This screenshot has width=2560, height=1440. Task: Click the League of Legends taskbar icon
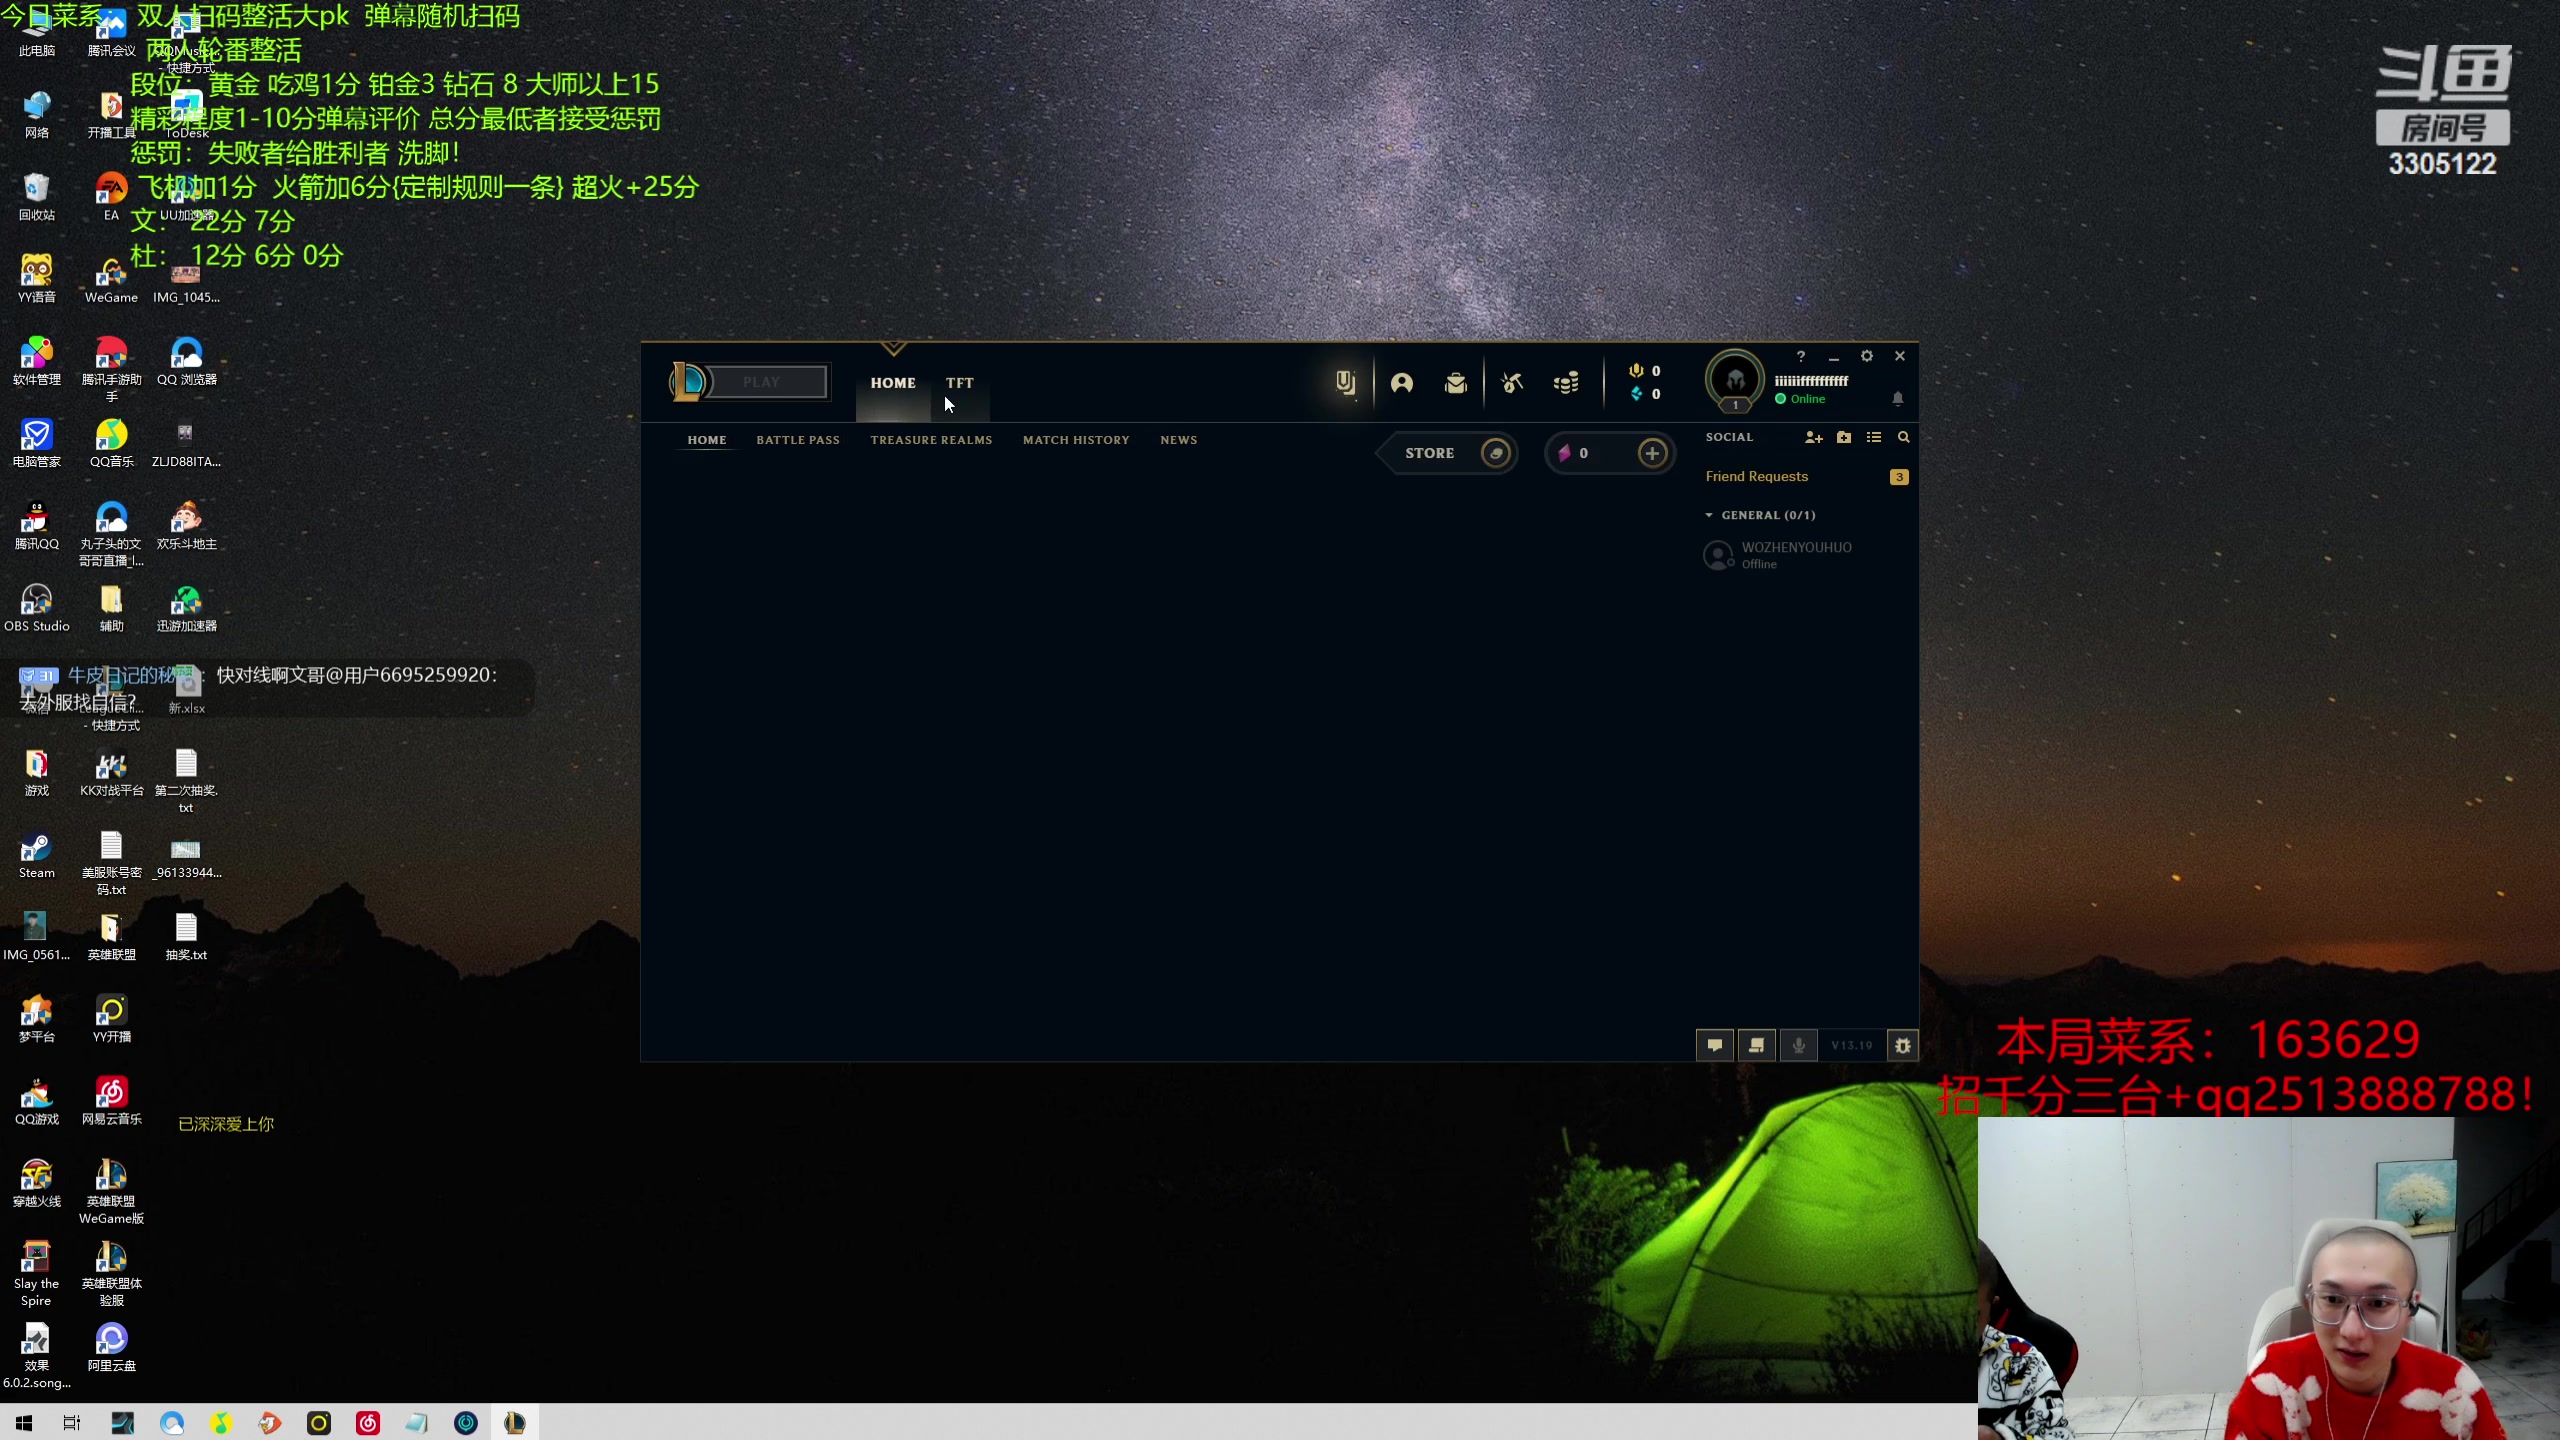[515, 1422]
